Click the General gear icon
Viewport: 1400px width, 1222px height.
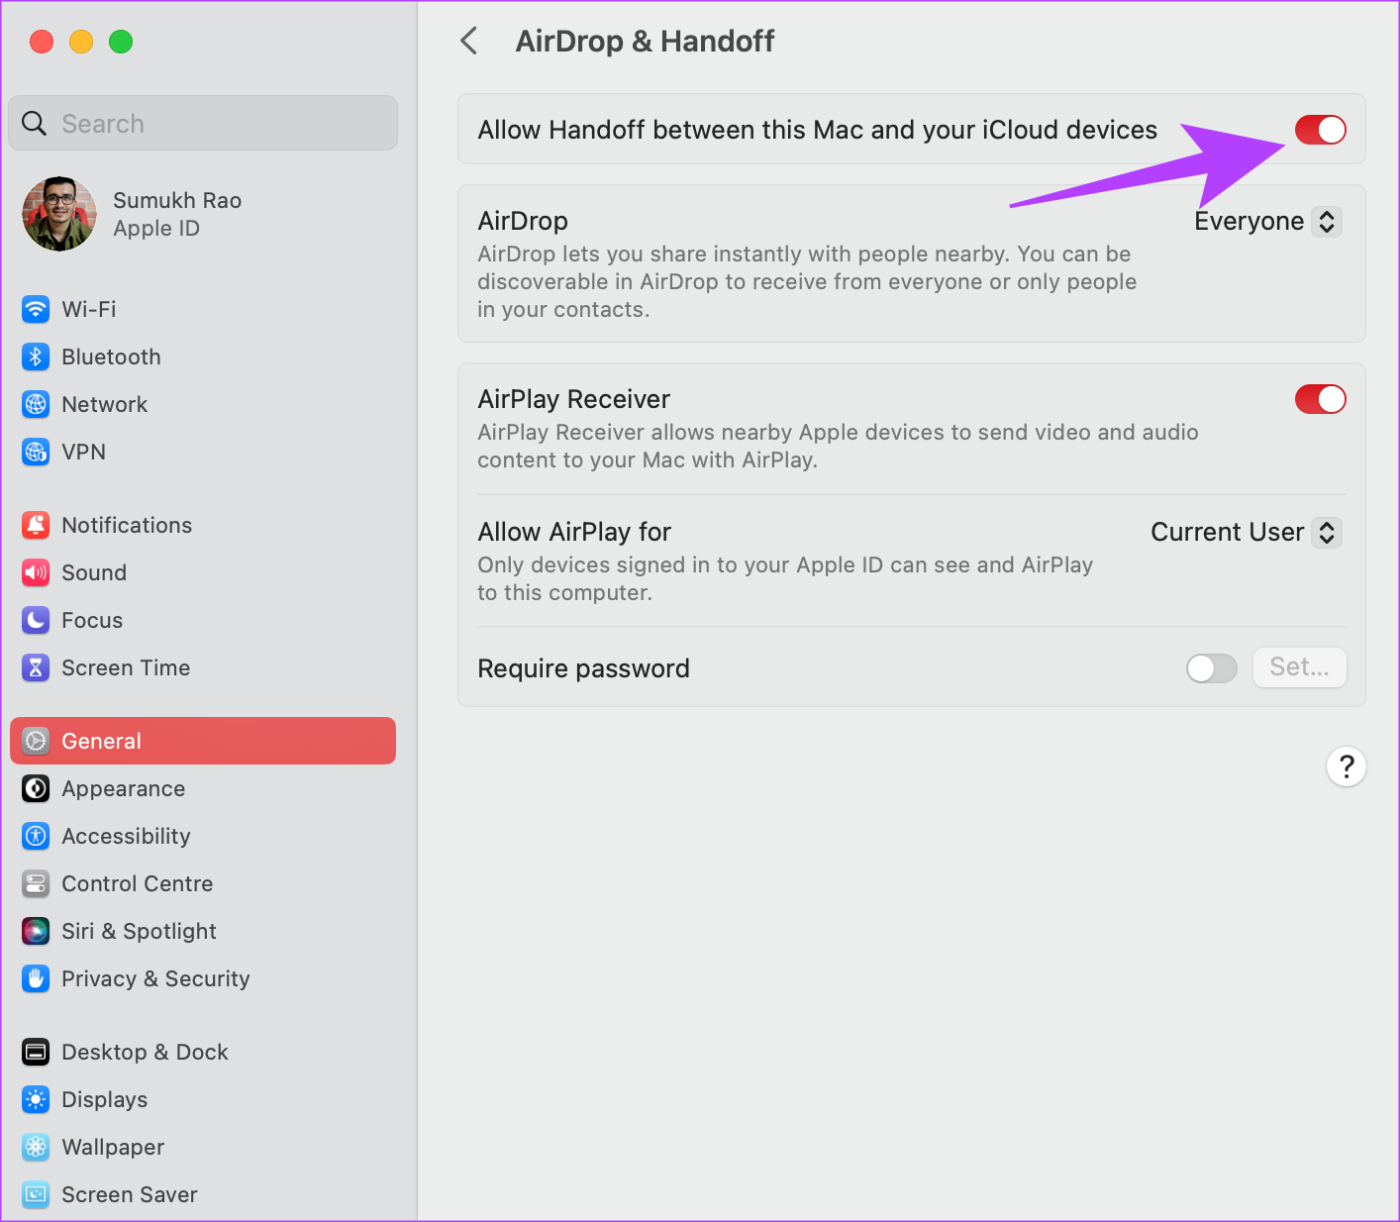click(x=36, y=741)
